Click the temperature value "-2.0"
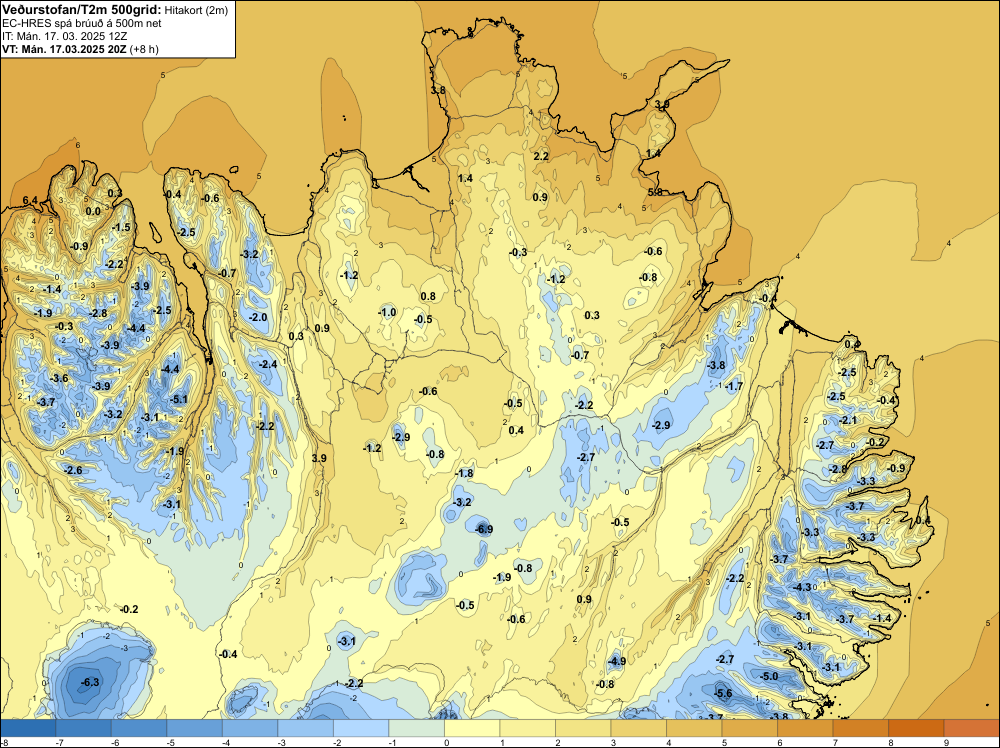1000x748 pixels. pos(258,317)
